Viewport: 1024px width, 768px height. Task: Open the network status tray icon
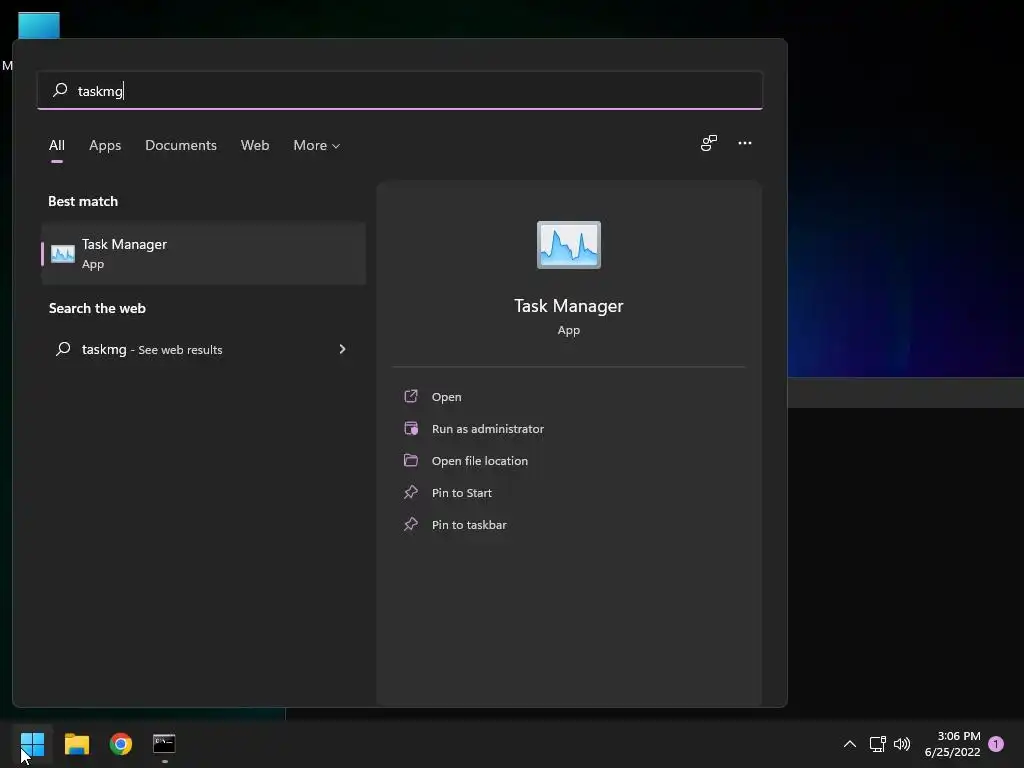877,744
